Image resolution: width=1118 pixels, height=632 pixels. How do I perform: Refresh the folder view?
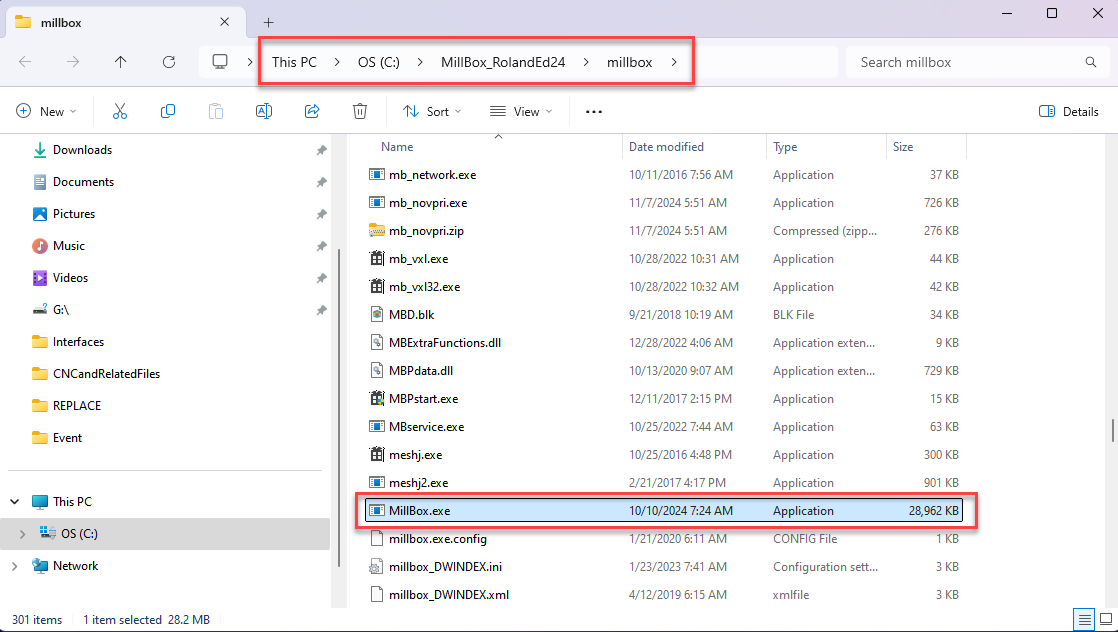pyautogui.click(x=169, y=62)
